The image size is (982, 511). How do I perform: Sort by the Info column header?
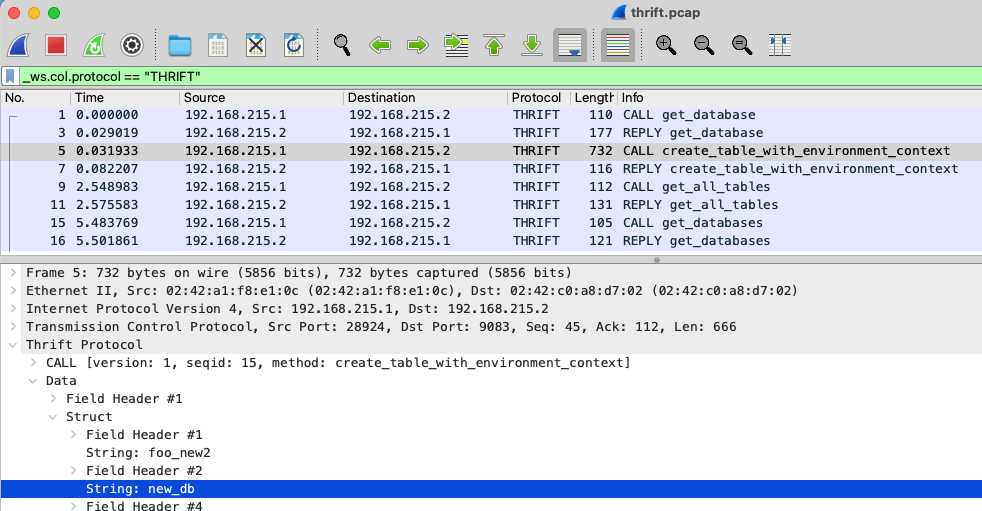point(800,98)
